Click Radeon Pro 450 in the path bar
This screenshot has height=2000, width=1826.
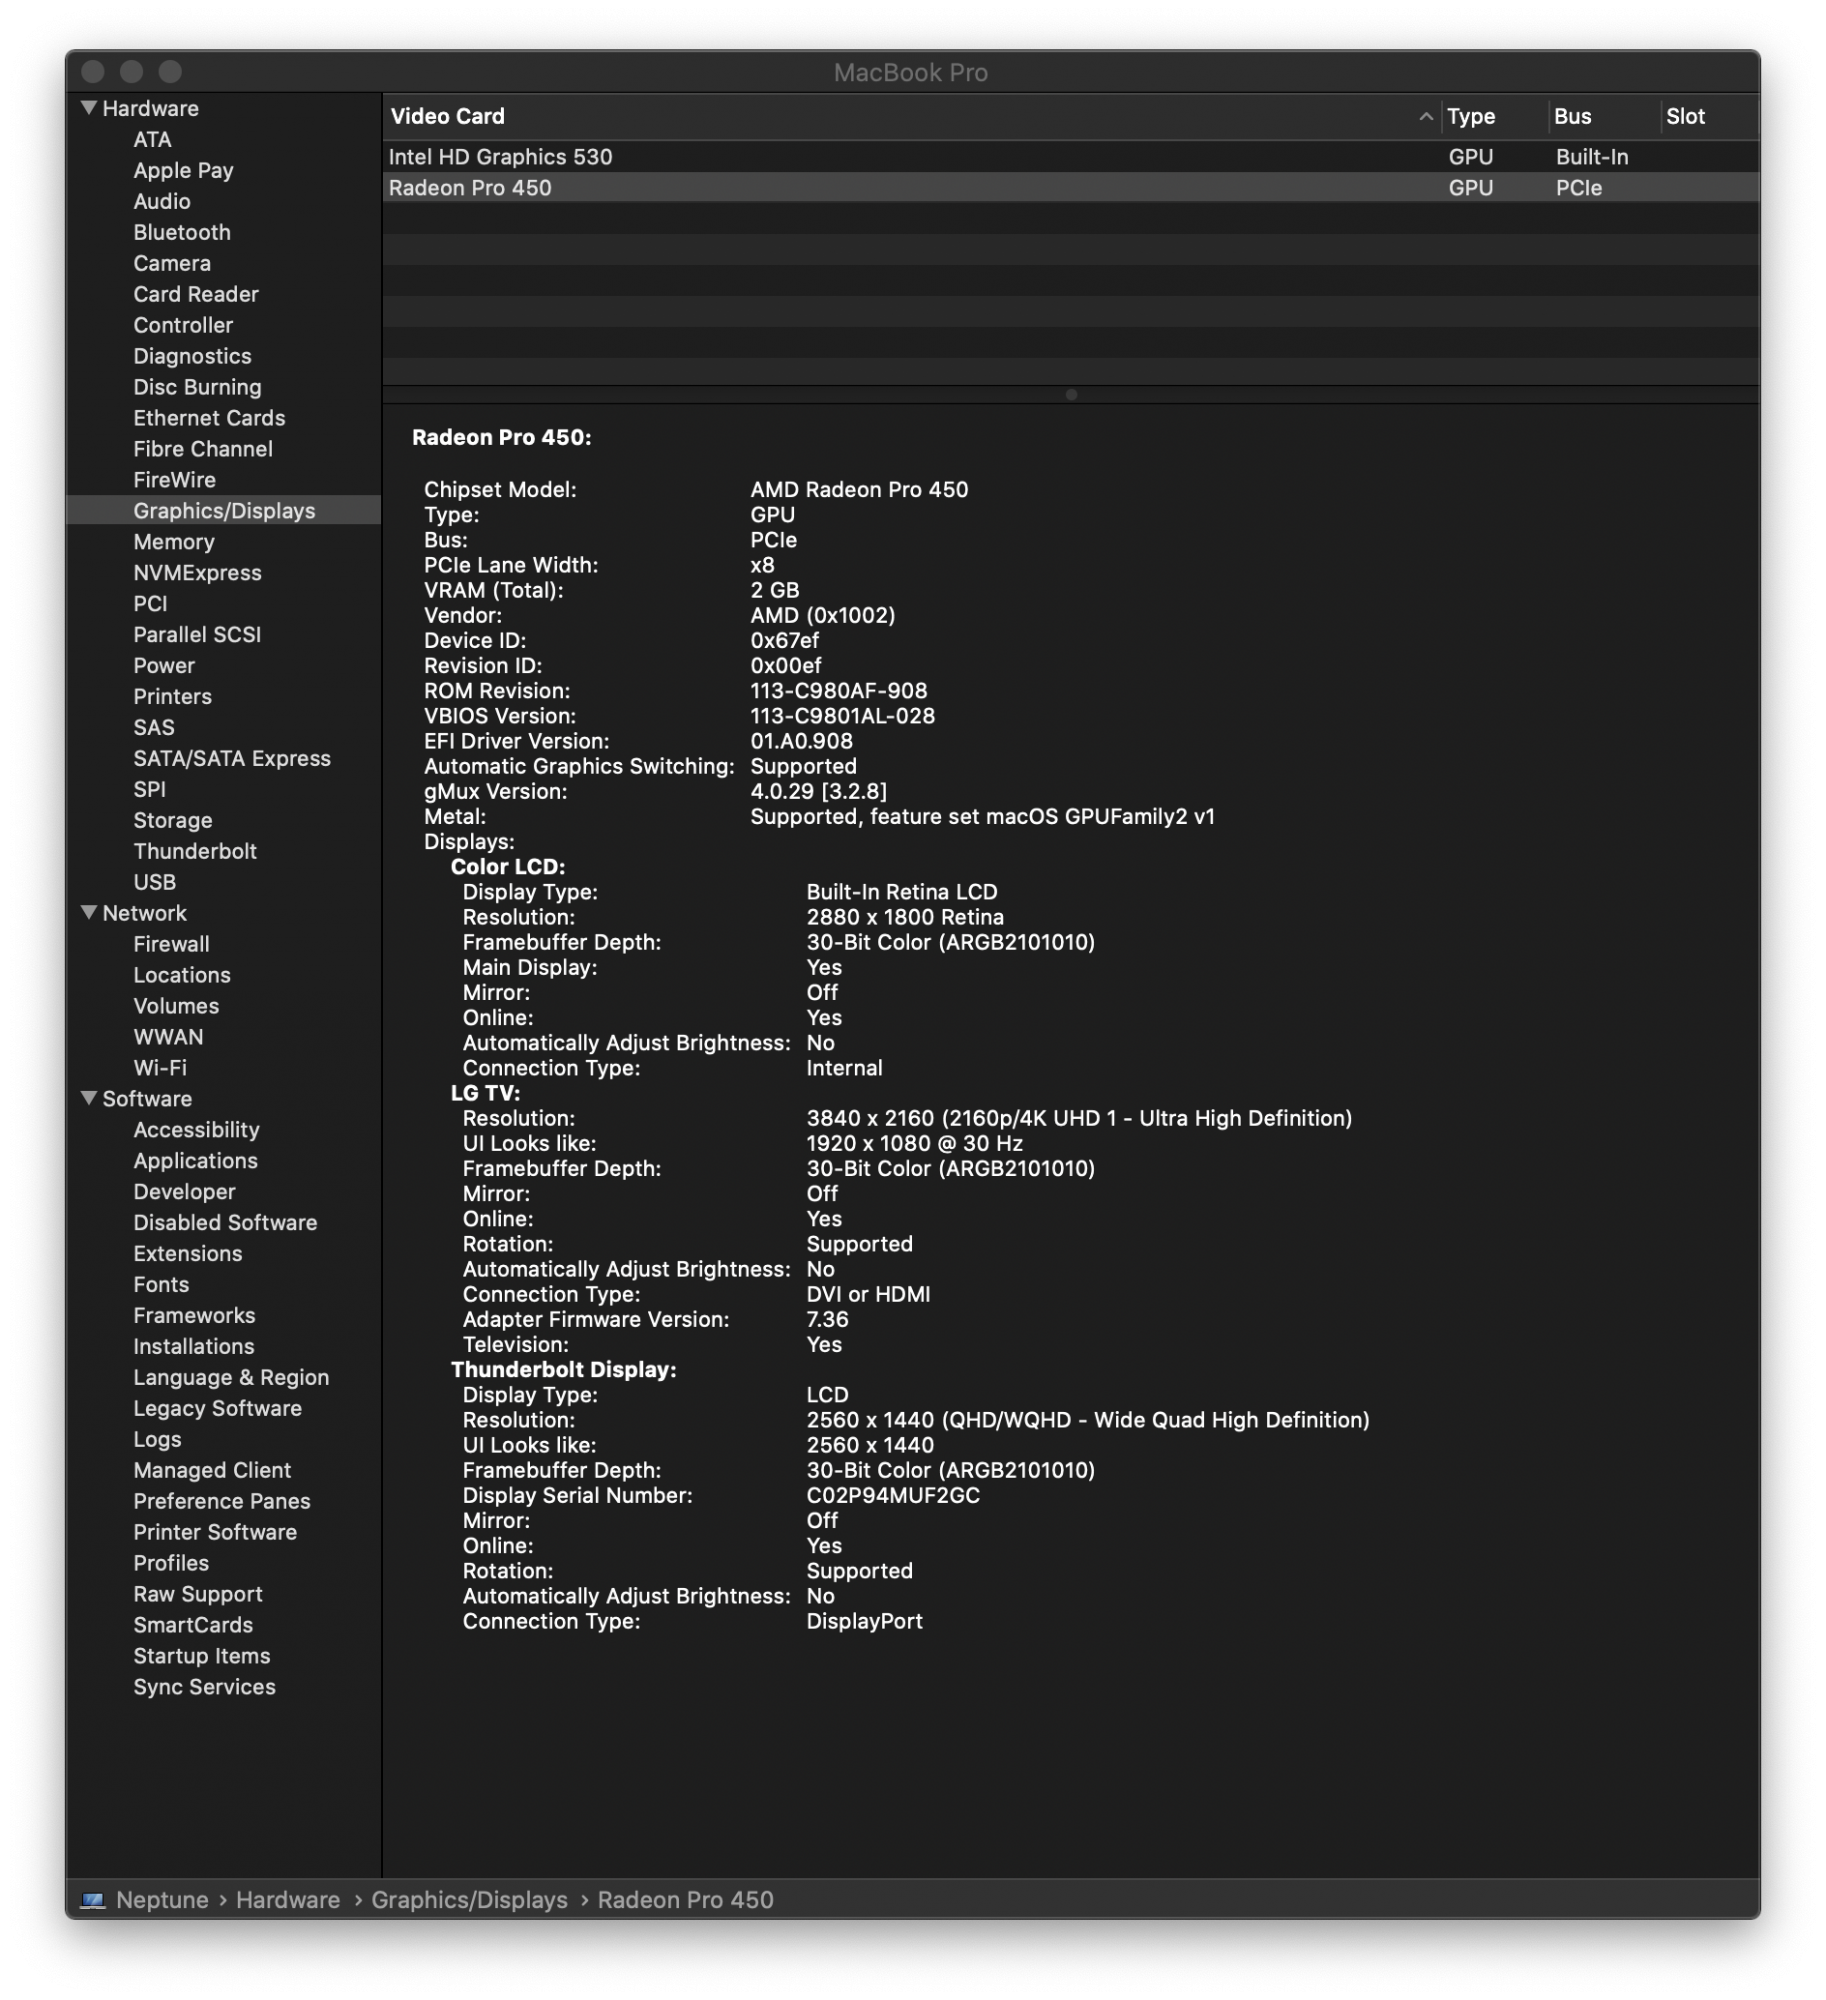click(685, 1899)
